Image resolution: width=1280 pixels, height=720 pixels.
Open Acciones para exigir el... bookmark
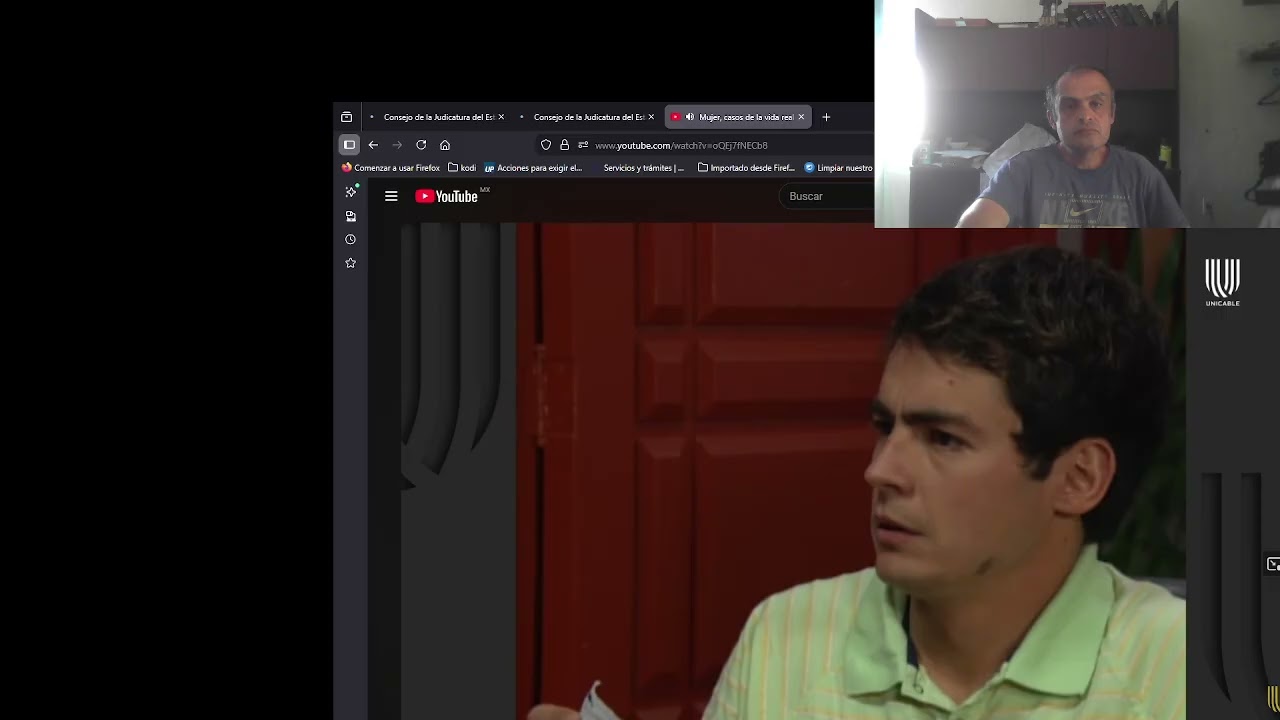click(533, 168)
